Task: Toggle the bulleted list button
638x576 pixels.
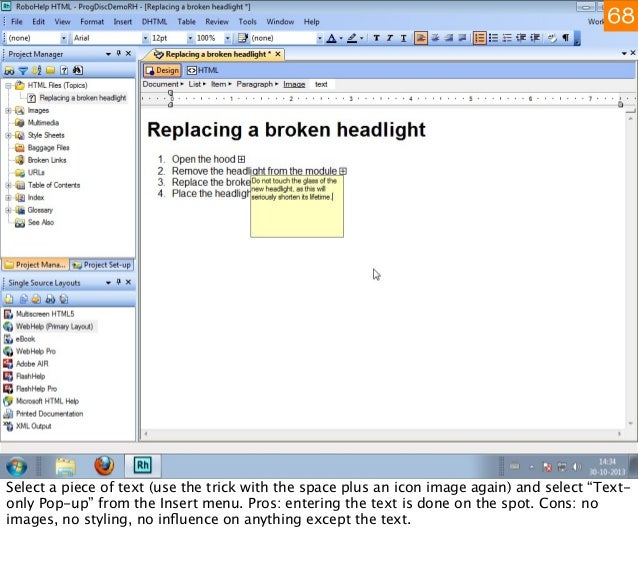Action: click(493, 38)
